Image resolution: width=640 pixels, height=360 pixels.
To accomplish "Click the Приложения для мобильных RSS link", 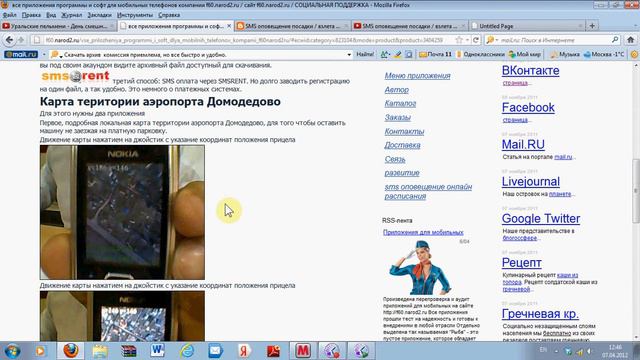I will click(x=423, y=232).
